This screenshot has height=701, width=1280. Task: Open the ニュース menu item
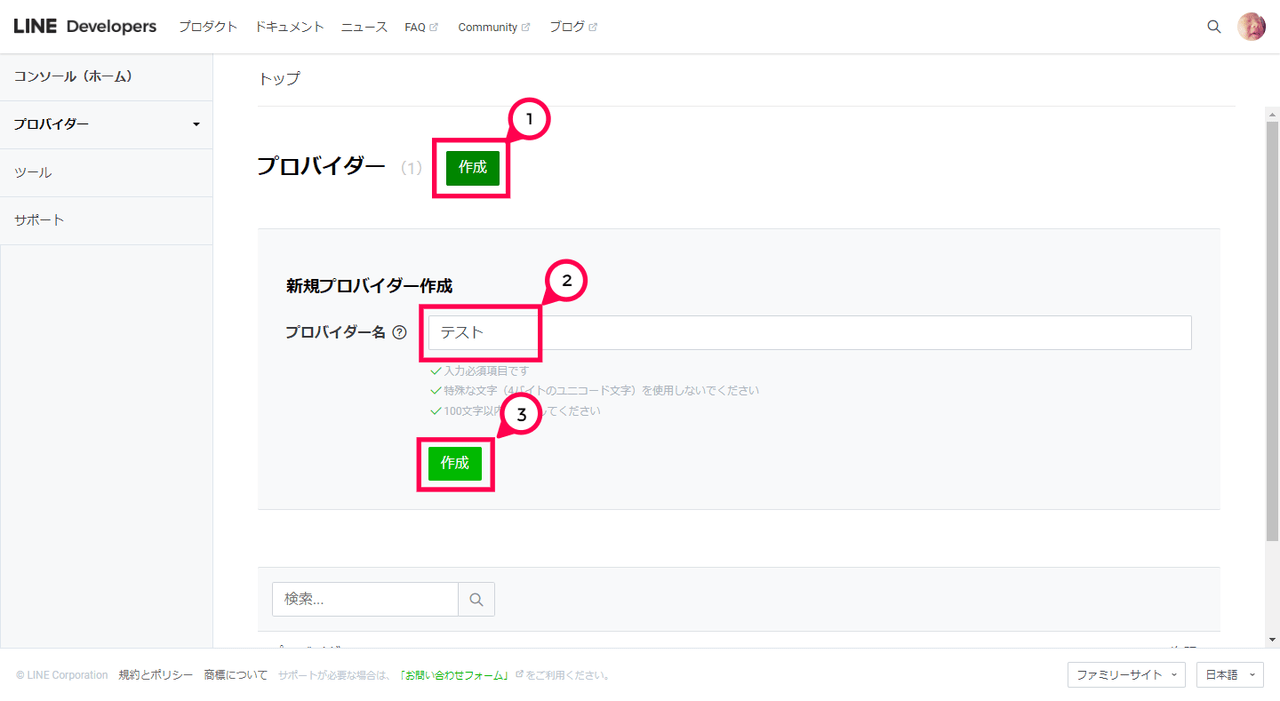(364, 27)
